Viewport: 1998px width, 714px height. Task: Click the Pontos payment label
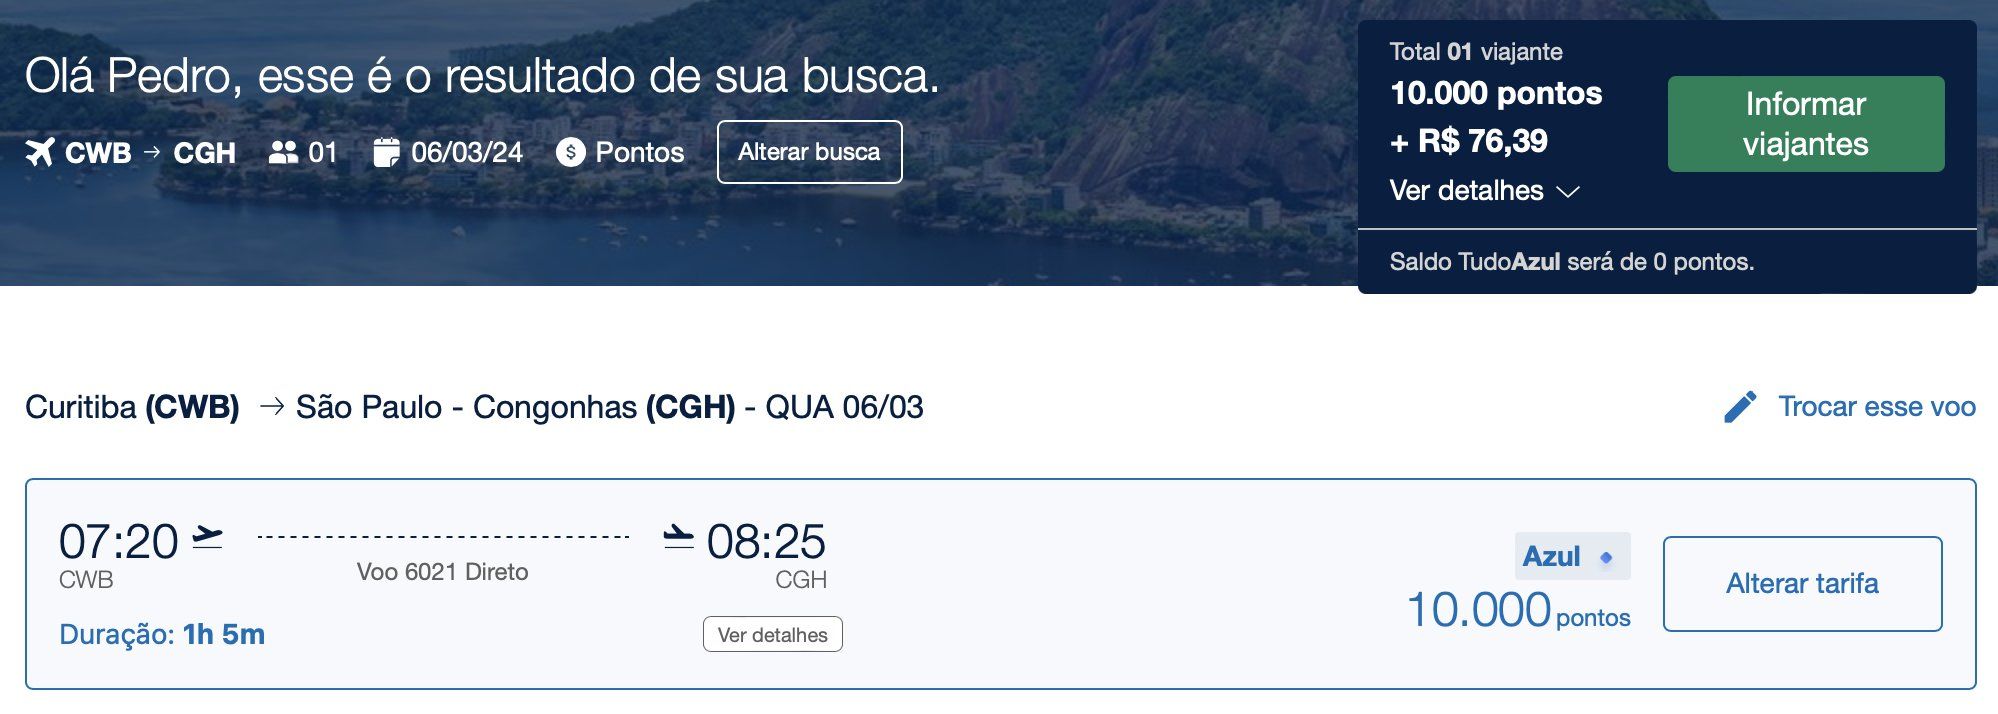pos(640,152)
